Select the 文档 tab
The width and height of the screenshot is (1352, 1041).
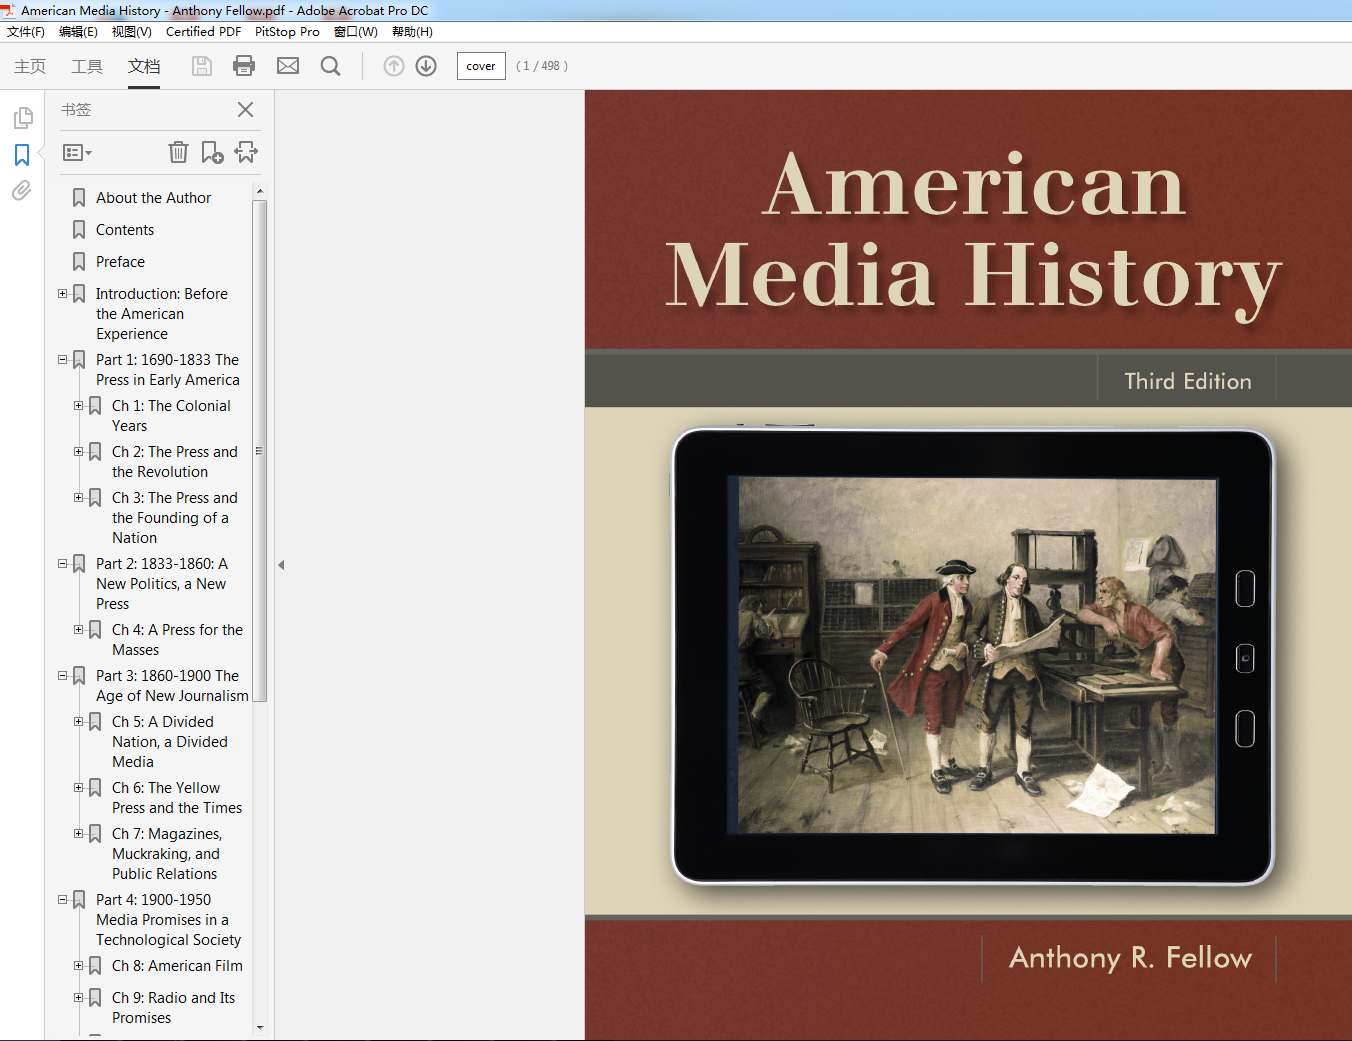tap(144, 66)
